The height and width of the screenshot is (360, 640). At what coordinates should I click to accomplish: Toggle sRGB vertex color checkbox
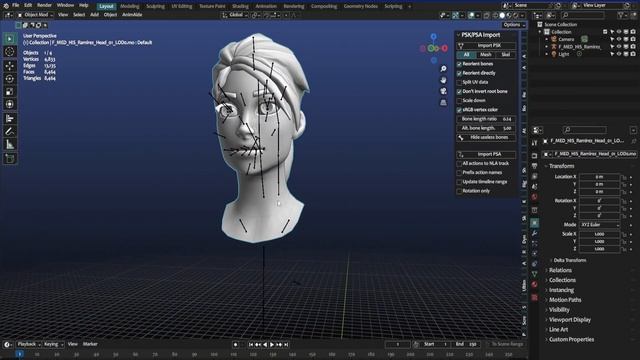tap(459, 110)
